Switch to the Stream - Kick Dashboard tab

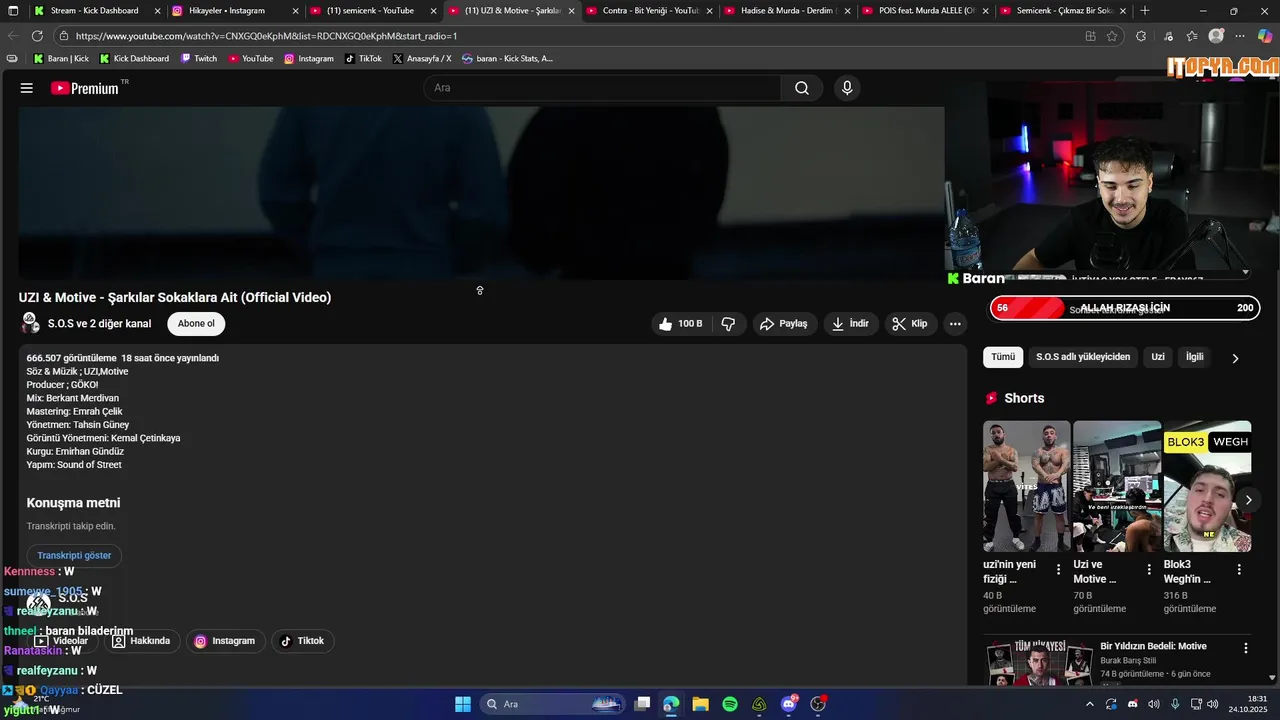[x=96, y=11]
